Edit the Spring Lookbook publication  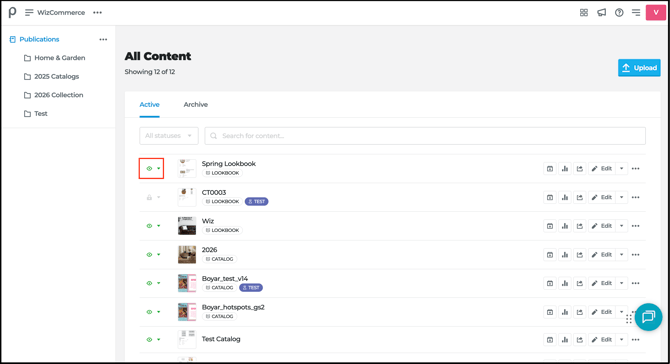(602, 169)
